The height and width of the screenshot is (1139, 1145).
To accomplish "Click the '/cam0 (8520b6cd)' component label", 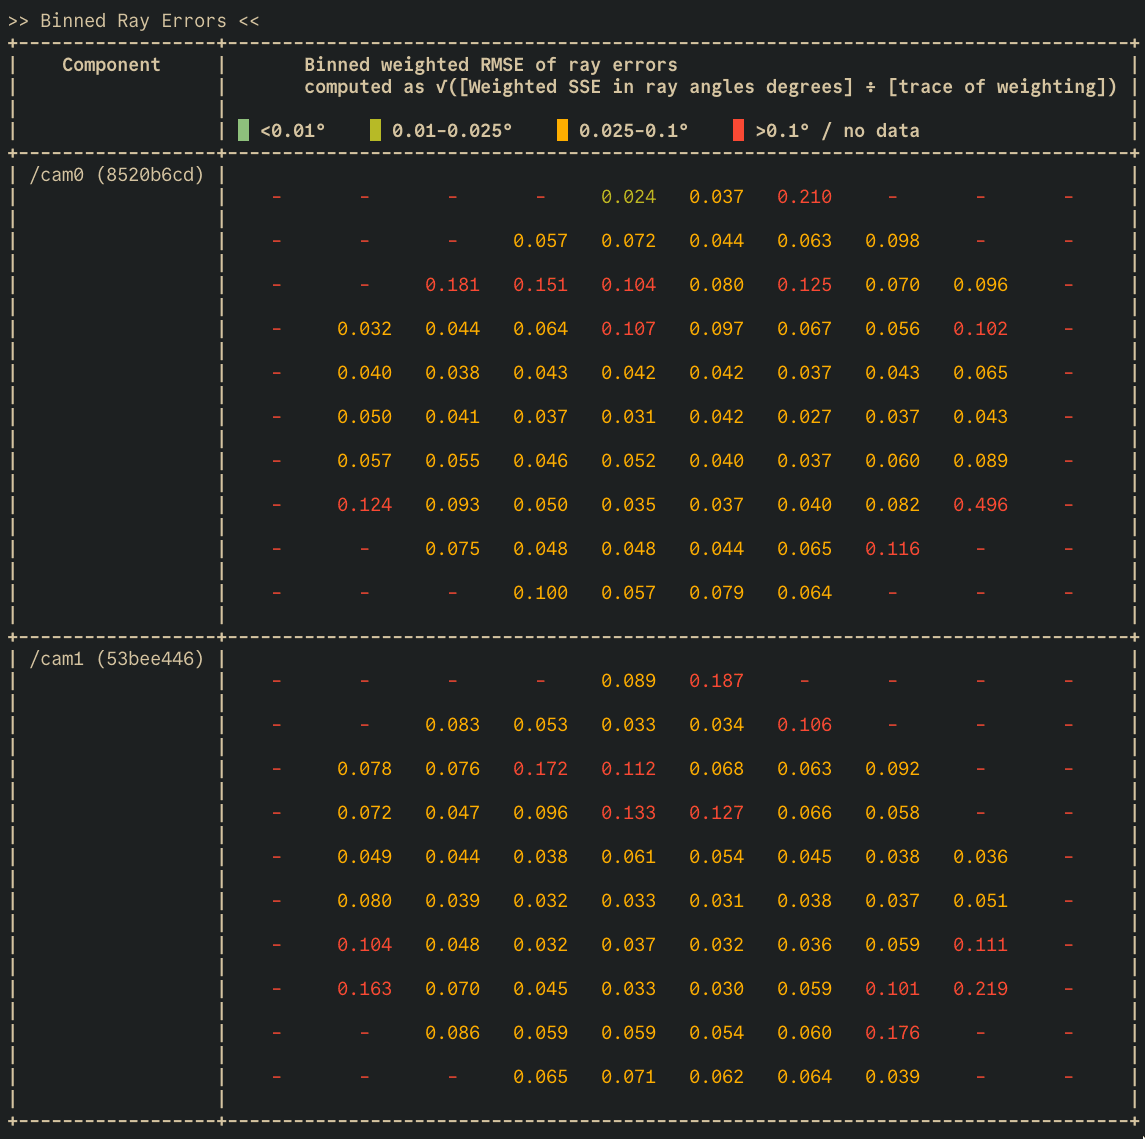I will [x=117, y=175].
